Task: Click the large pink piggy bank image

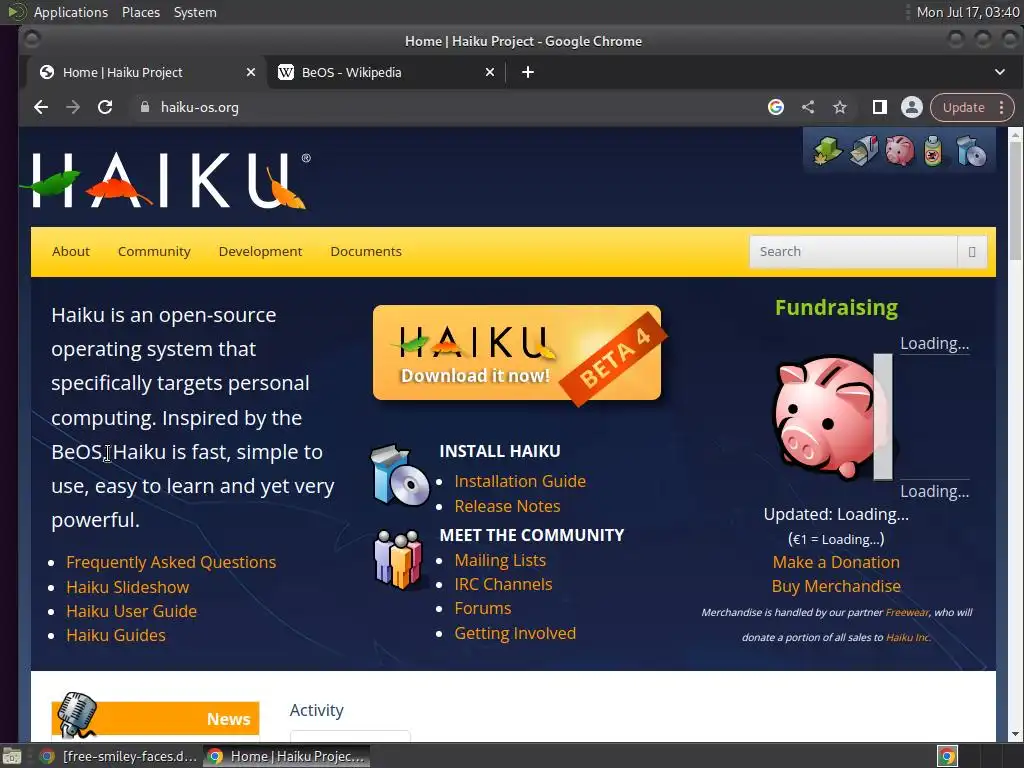Action: point(824,417)
